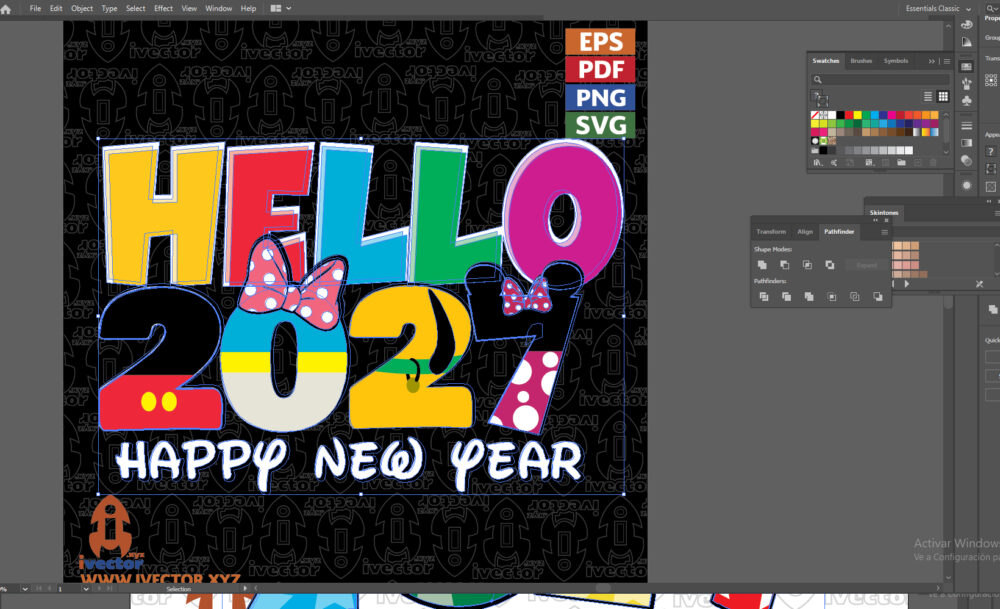Open the Edit menu
Image resolution: width=1000 pixels, height=609 pixels.
pos(56,8)
